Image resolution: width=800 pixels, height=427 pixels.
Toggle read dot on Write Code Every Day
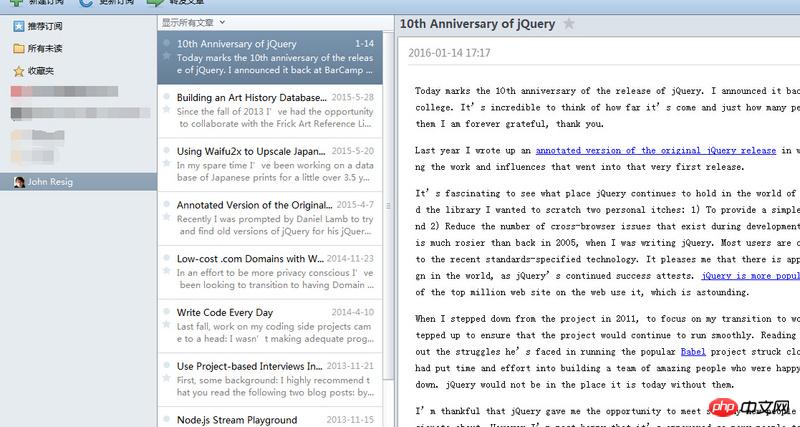166,311
